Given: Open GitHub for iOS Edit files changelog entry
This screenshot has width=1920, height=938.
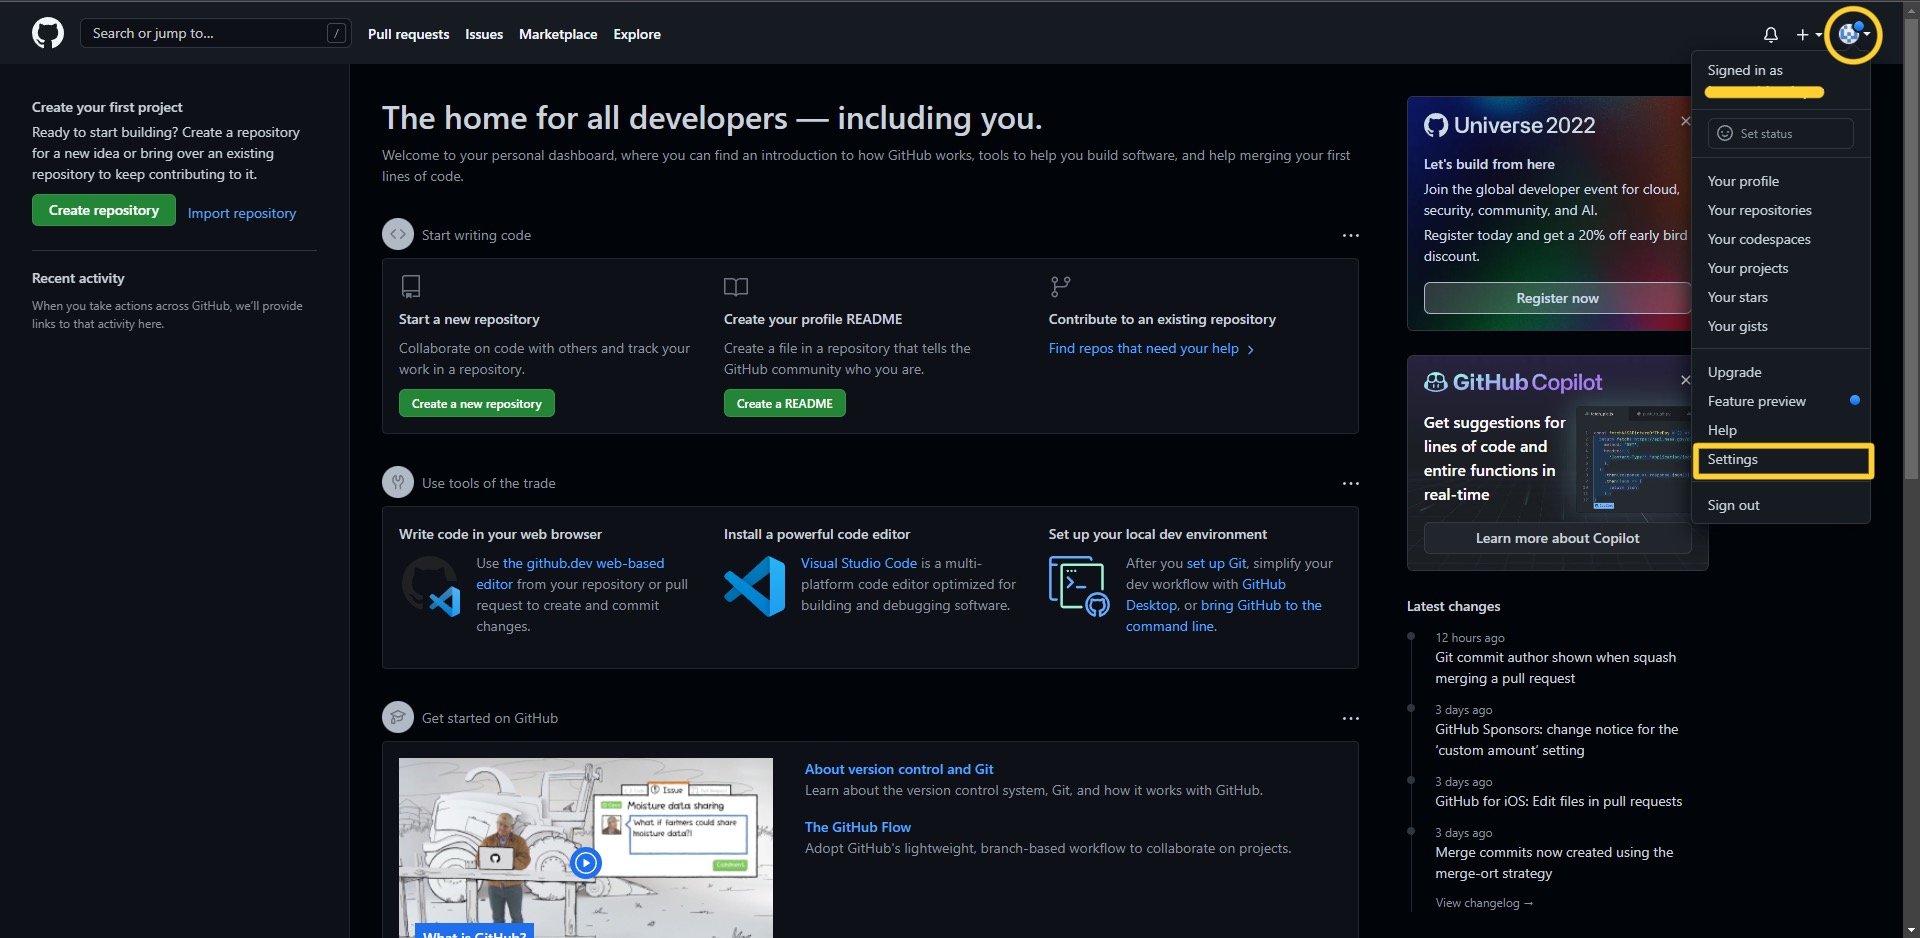Looking at the screenshot, I should click(x=1558, y=801).
